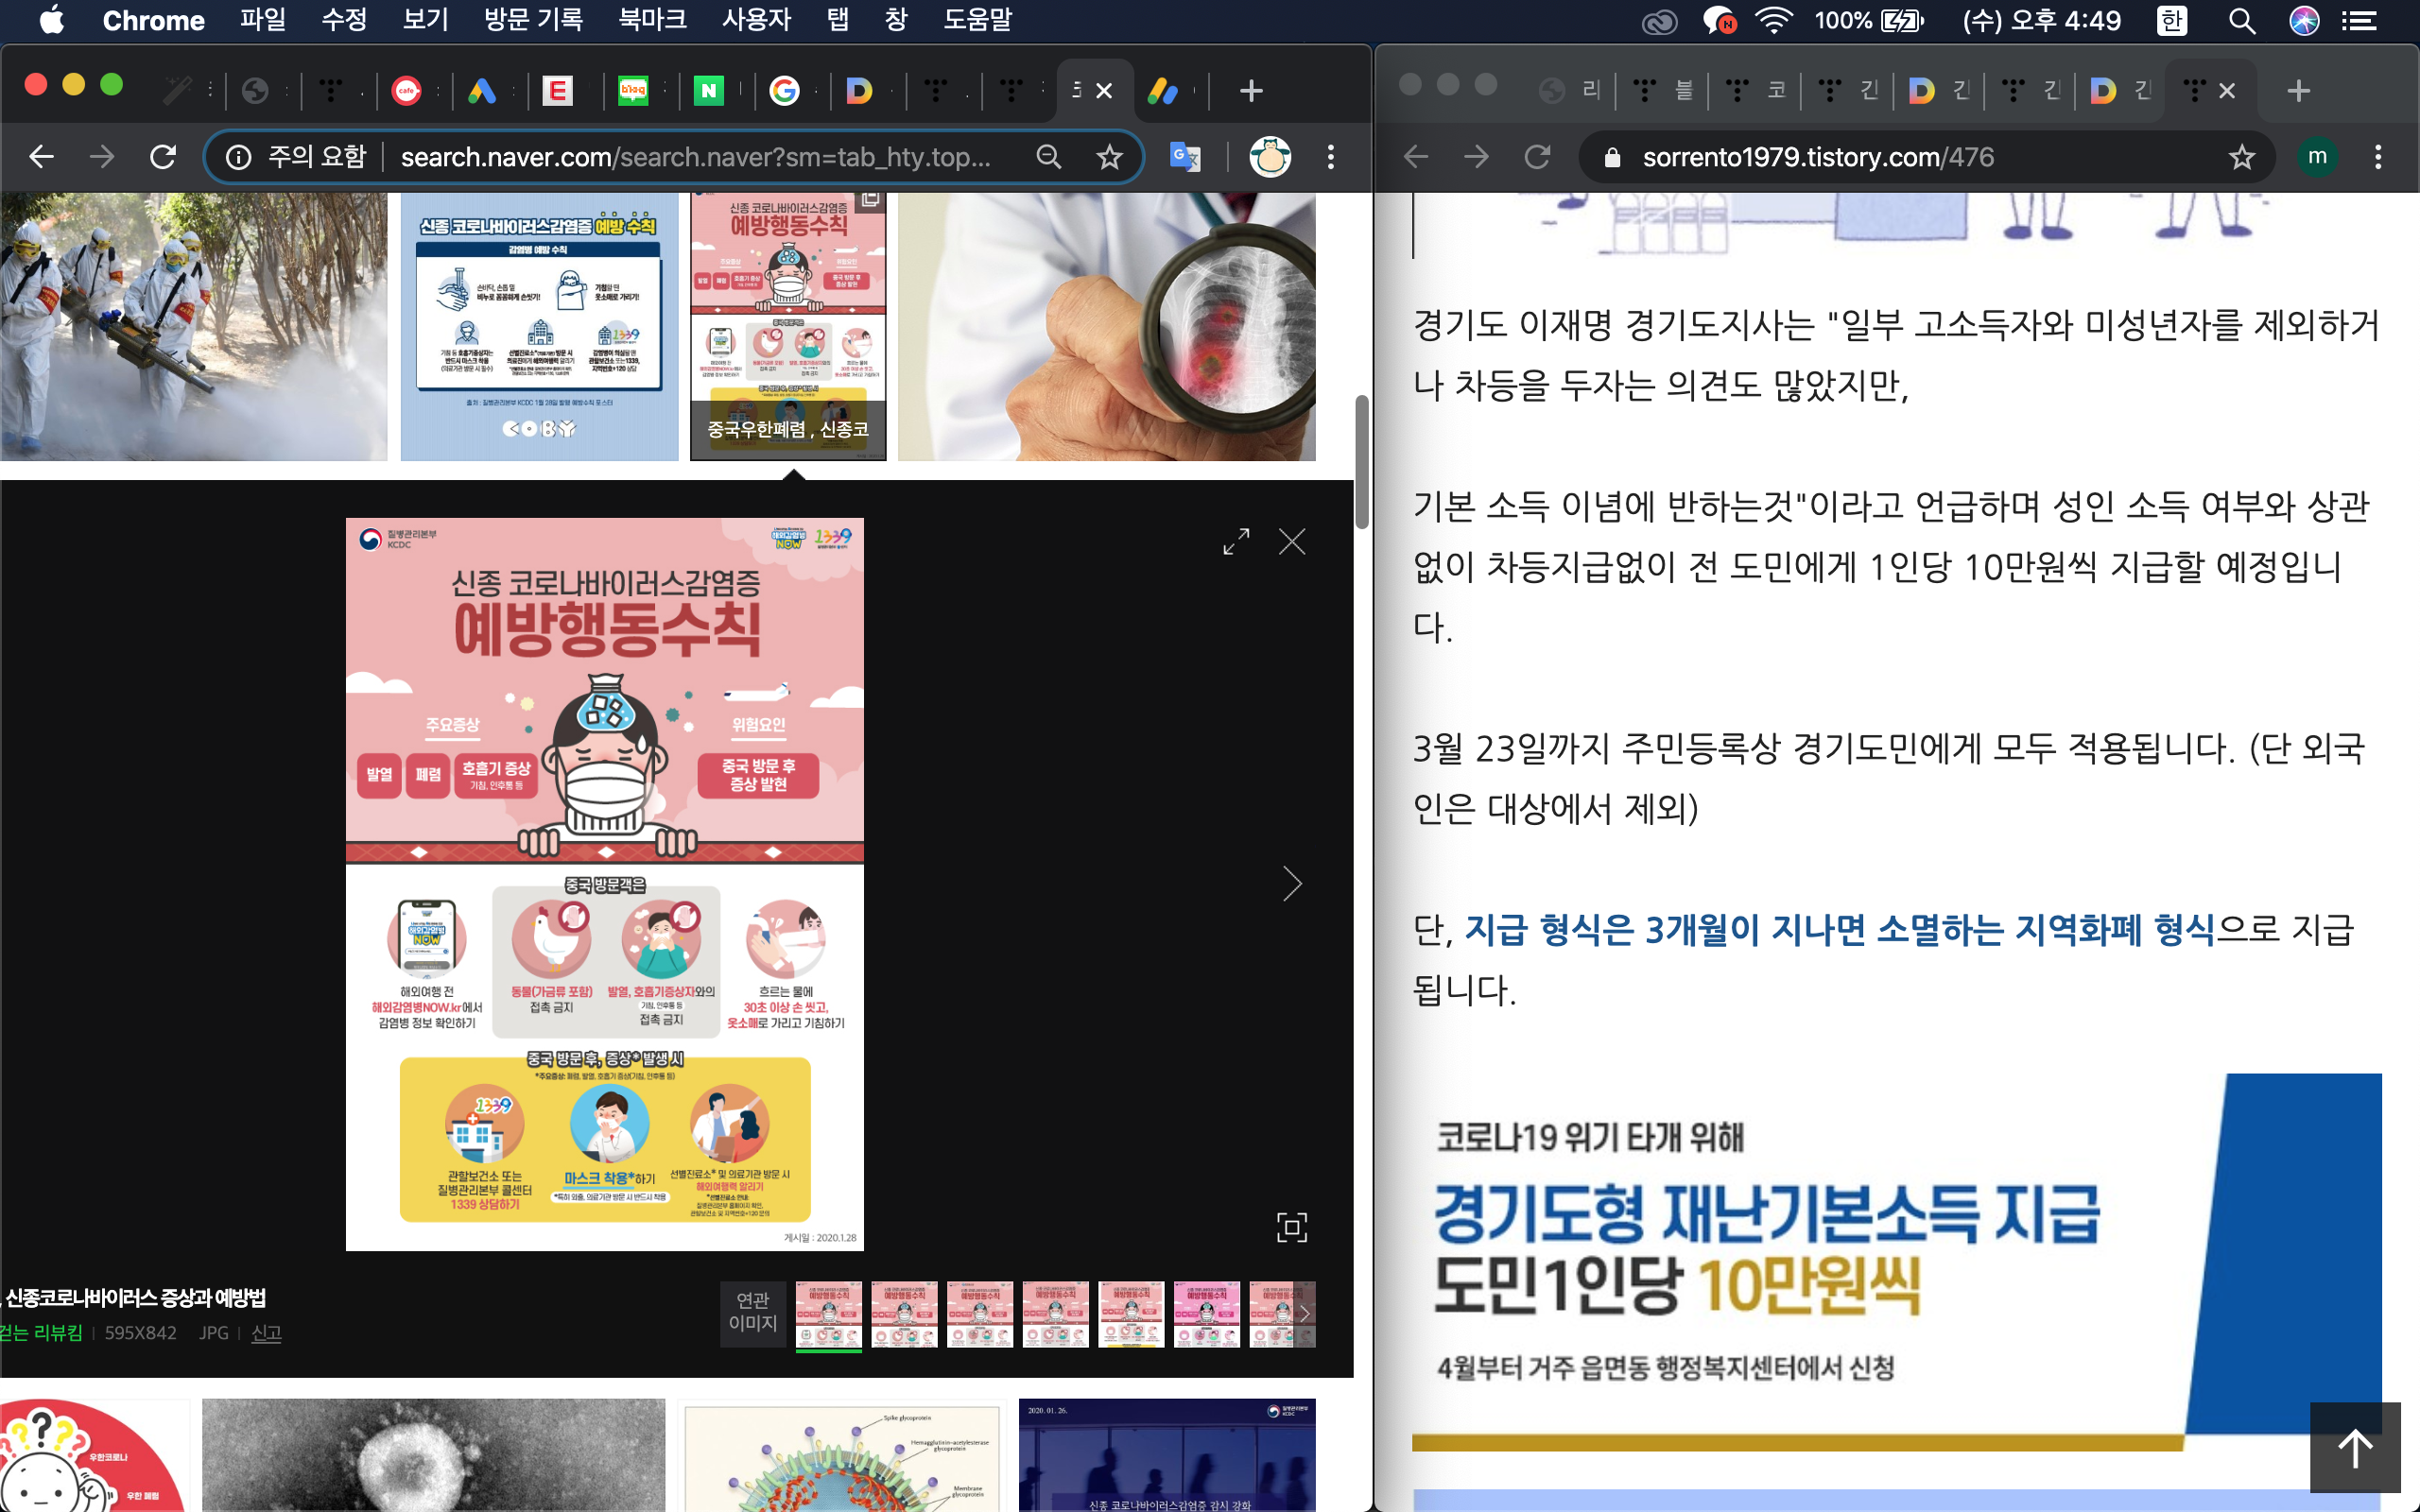Click the 신고 report link
This screenshot has height=1512, width=2420.
pos(266,1333)
